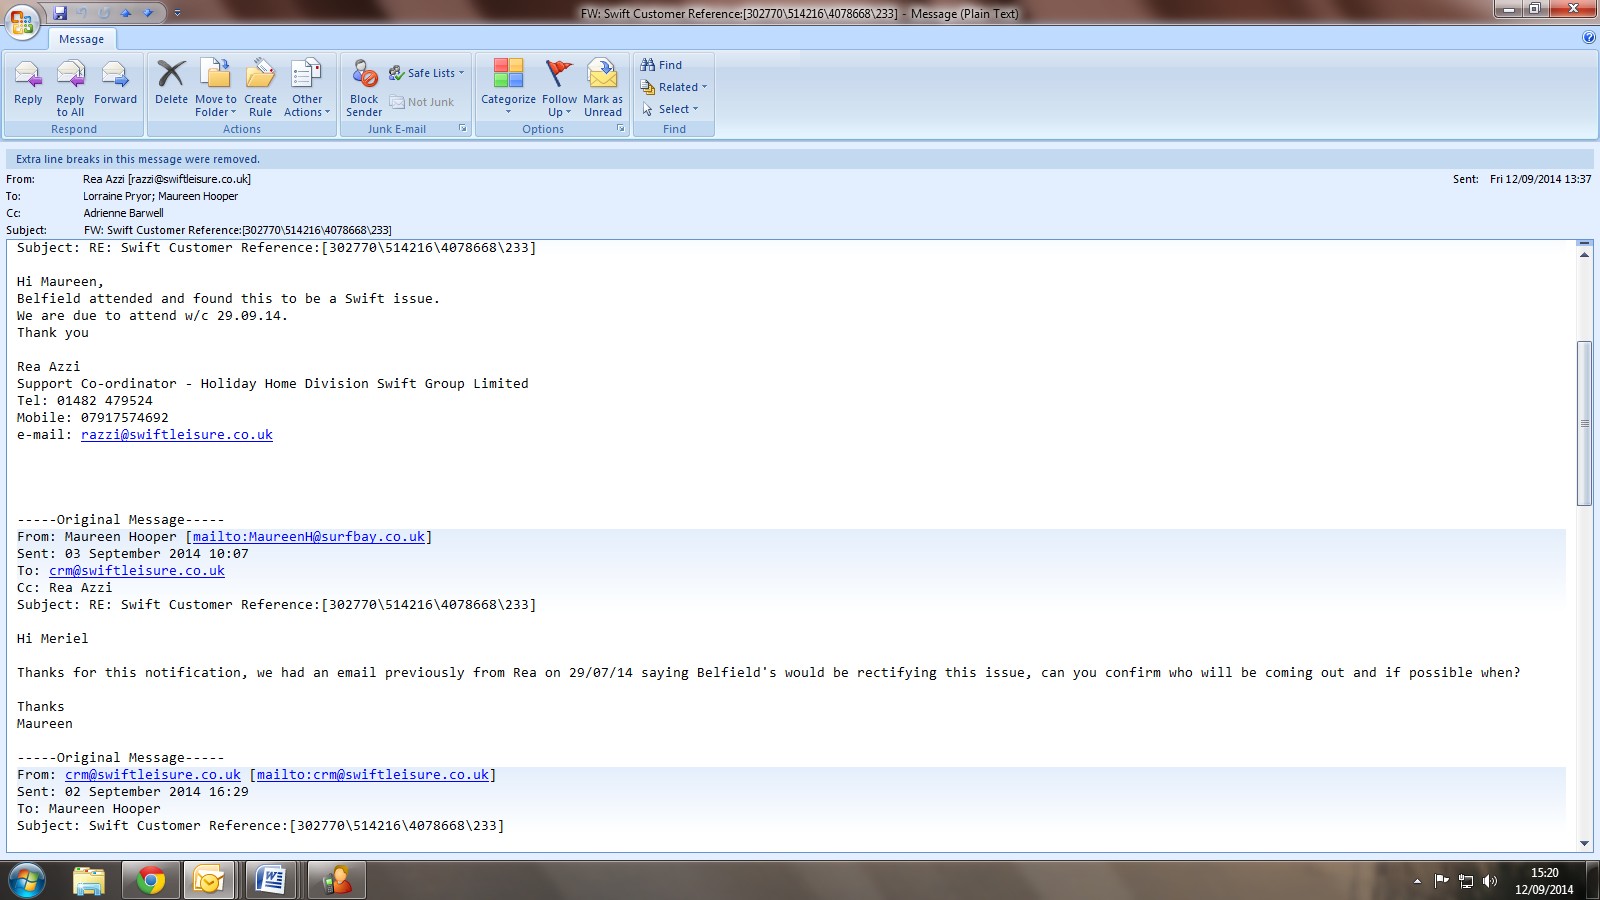Click the Not Junk button
1600x900 pixels.
422,102
